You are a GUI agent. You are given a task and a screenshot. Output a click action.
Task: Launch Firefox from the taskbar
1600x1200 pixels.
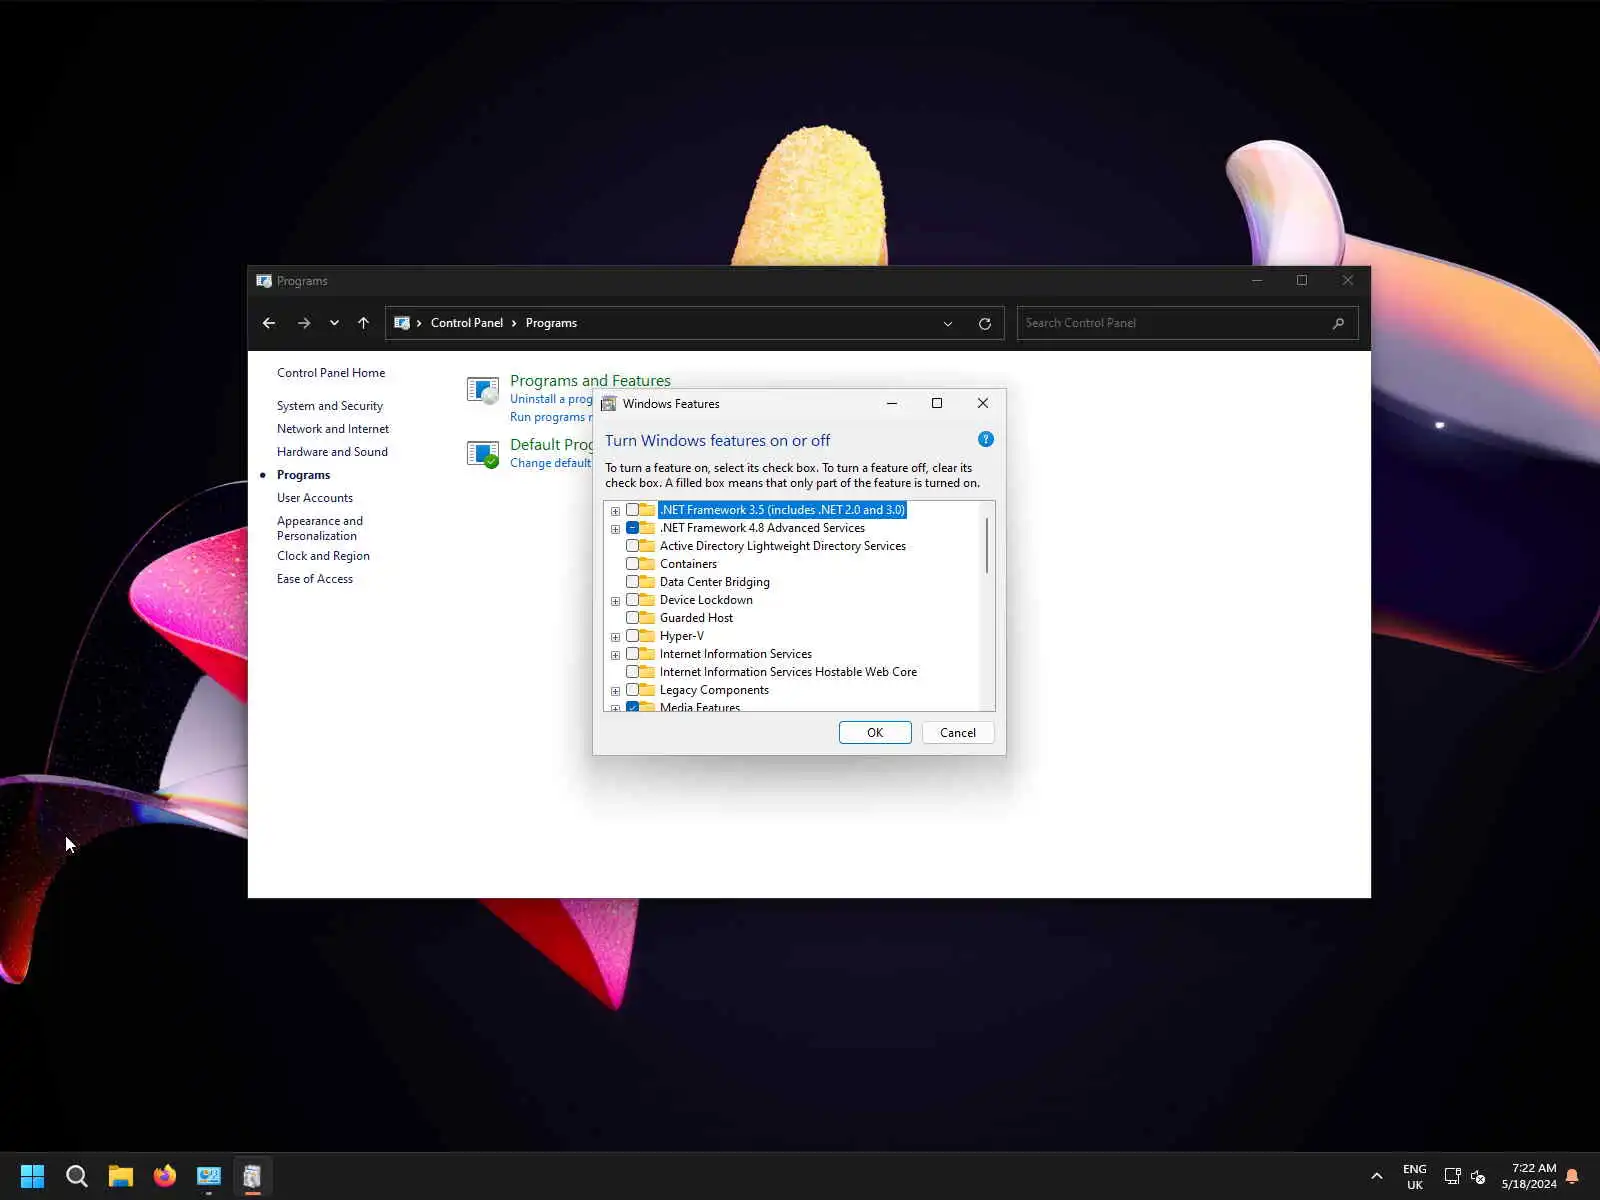pyautogui.click(x=165, y=1176)
